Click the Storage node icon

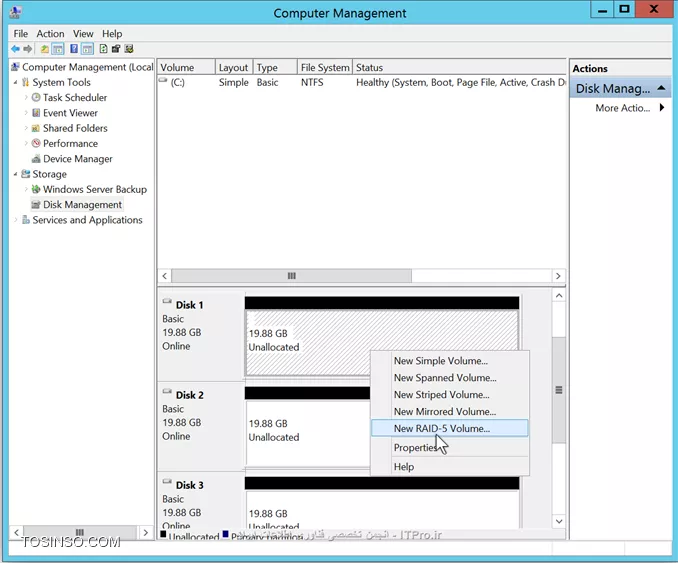(x=26, y=174)
